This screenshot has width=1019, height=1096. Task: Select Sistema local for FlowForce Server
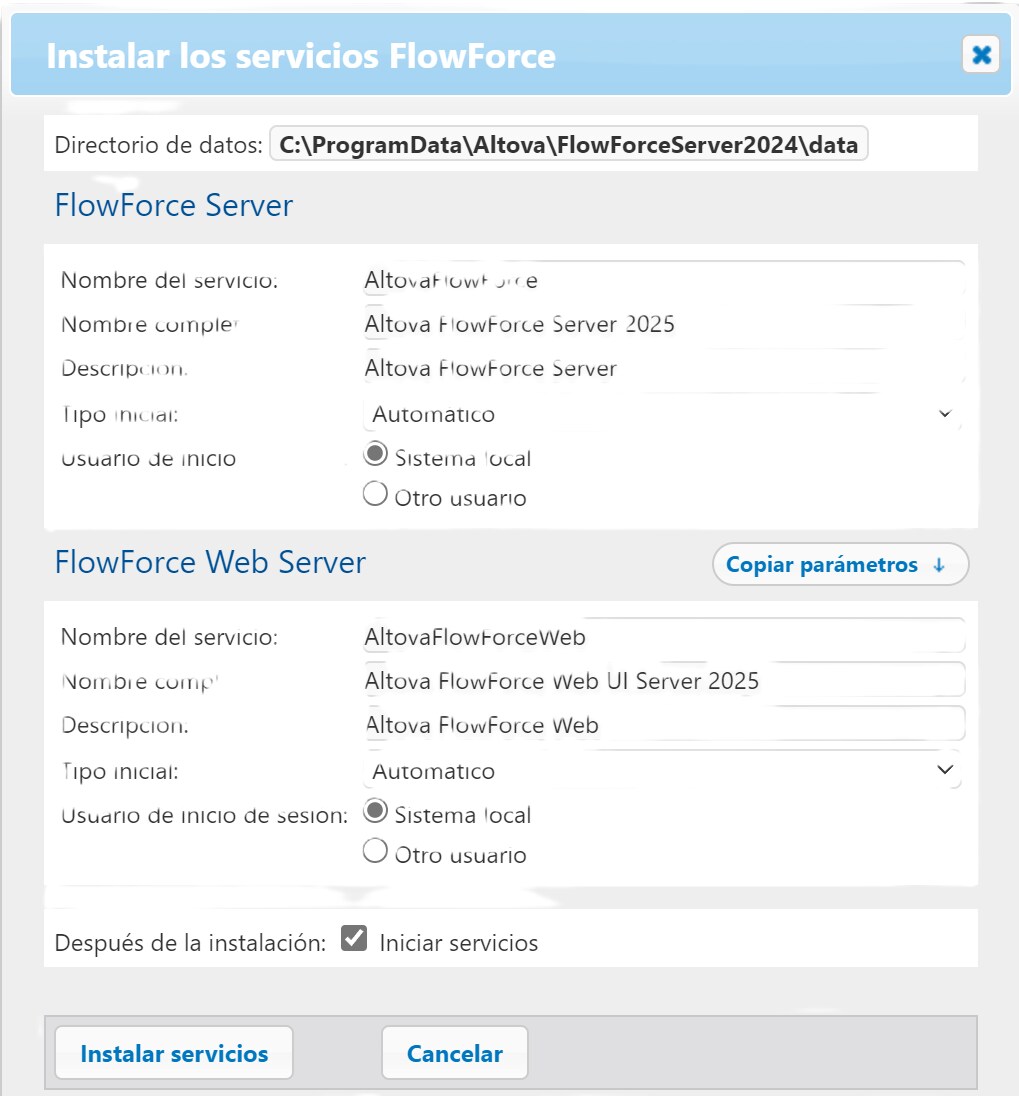tap(375, 454)
